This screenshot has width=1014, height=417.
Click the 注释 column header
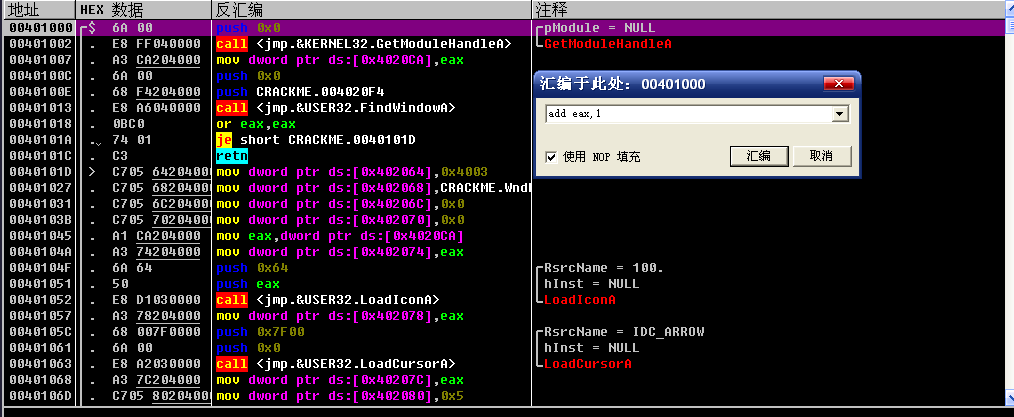(768, 9)
